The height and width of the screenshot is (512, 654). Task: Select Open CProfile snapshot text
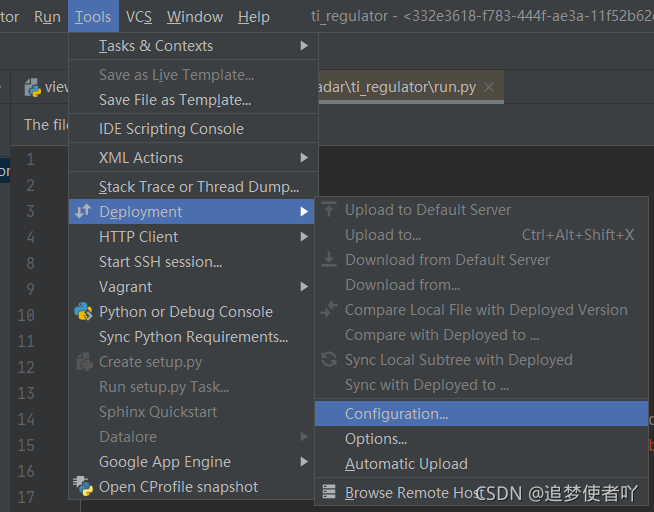click(179, 487)
